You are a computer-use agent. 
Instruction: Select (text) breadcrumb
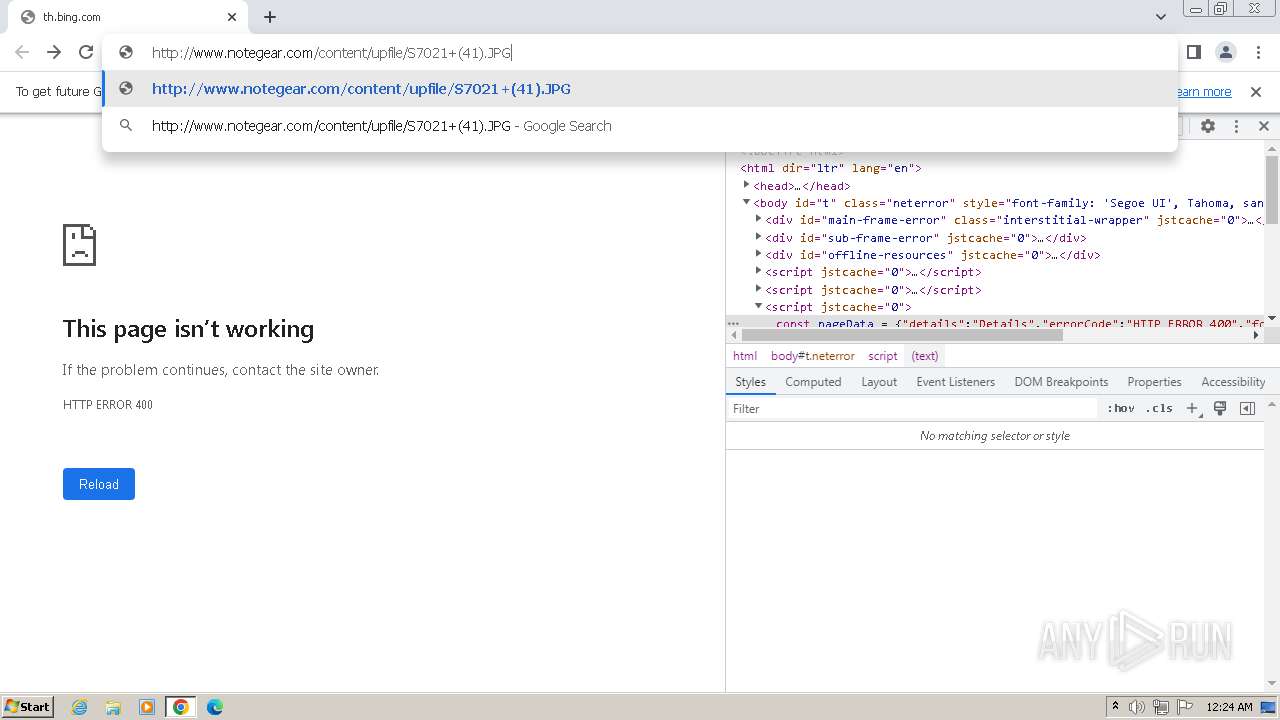pyautogui.click(x=925, y=356)
